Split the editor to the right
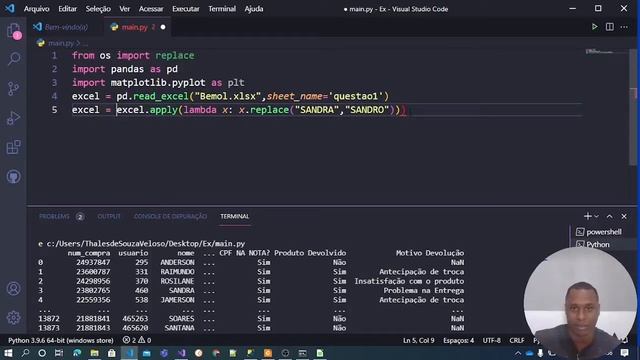This screenshot has height=360, width=640. 609,27
